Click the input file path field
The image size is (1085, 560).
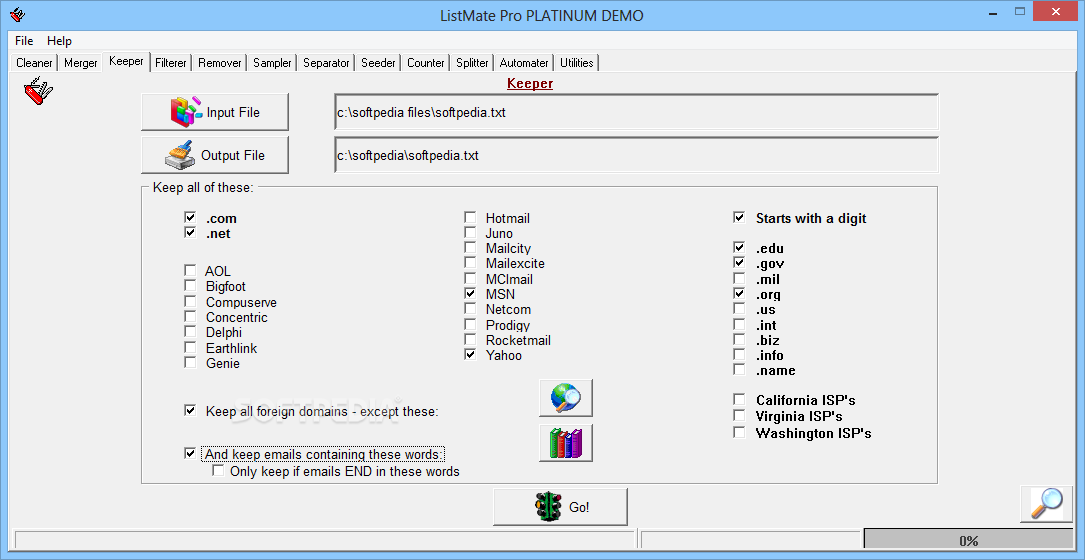(x=637, y=112)
